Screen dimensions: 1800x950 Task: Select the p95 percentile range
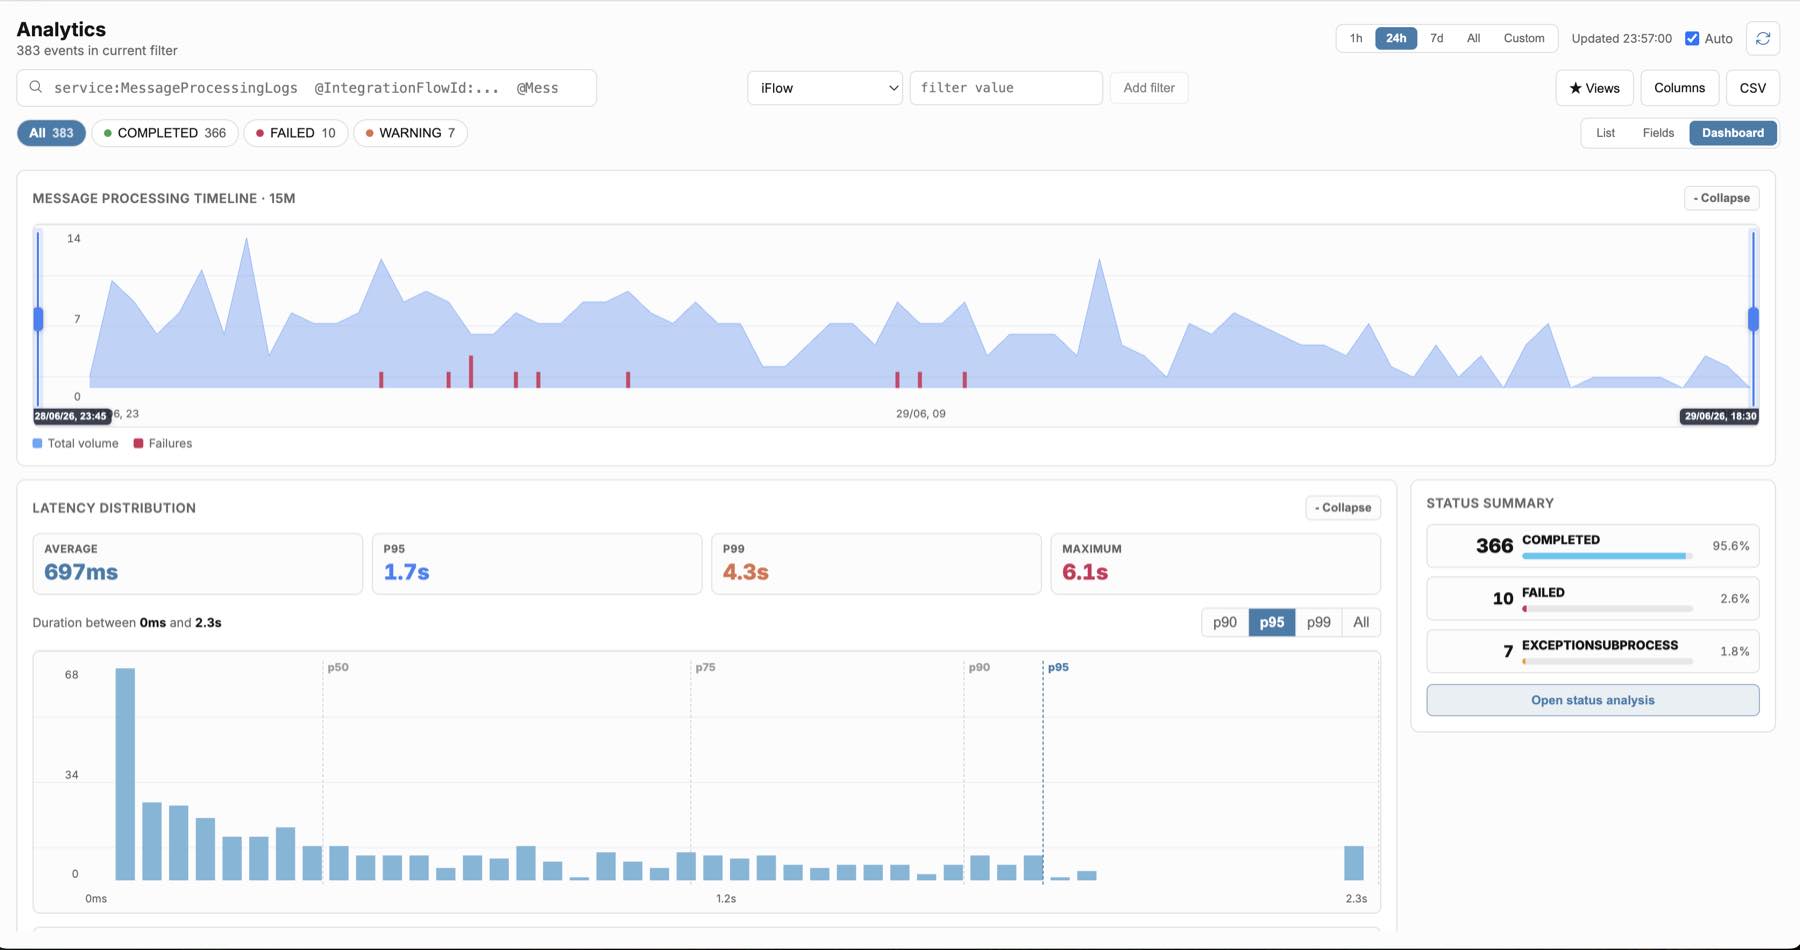(1272, 622)
